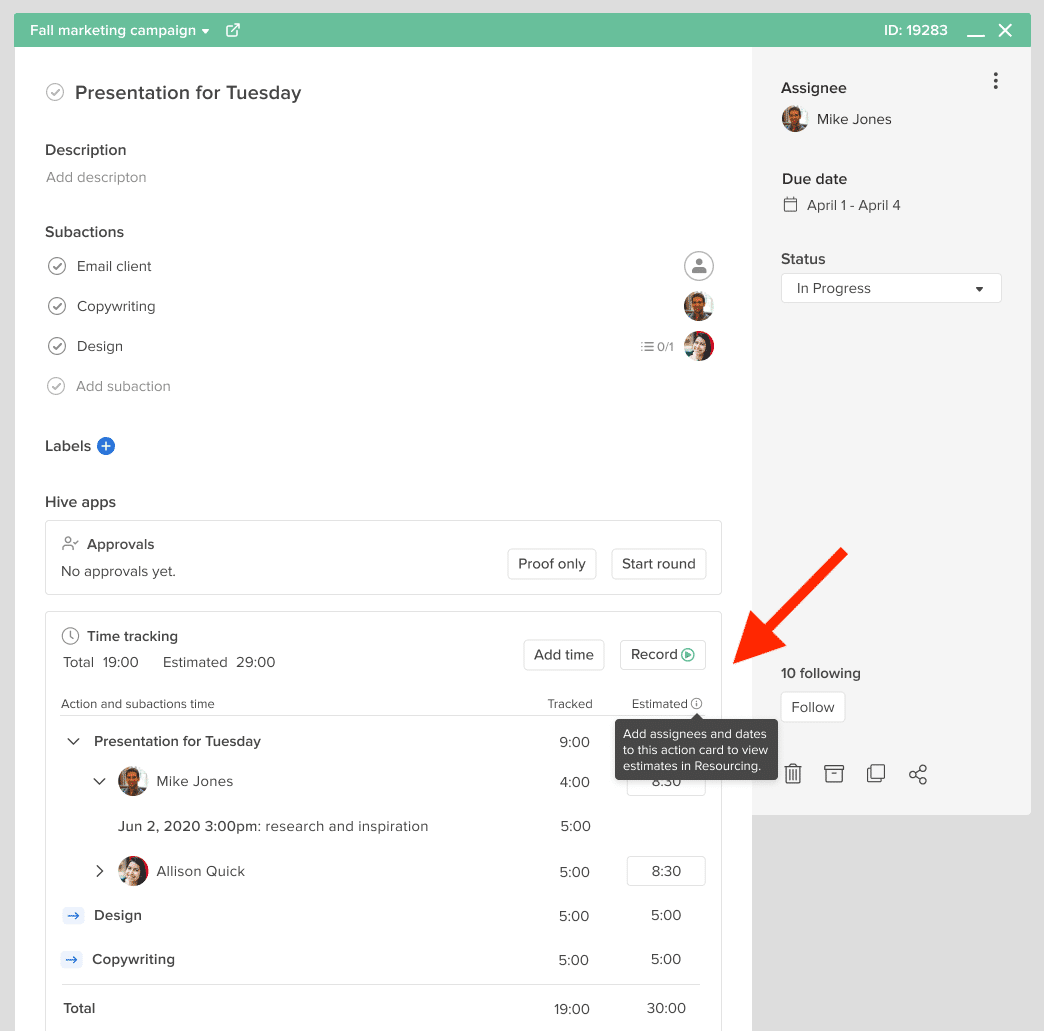Click Follow to follow this action
The width and height of the screenshot is (1044, 1031).
(x=812, y=707)
